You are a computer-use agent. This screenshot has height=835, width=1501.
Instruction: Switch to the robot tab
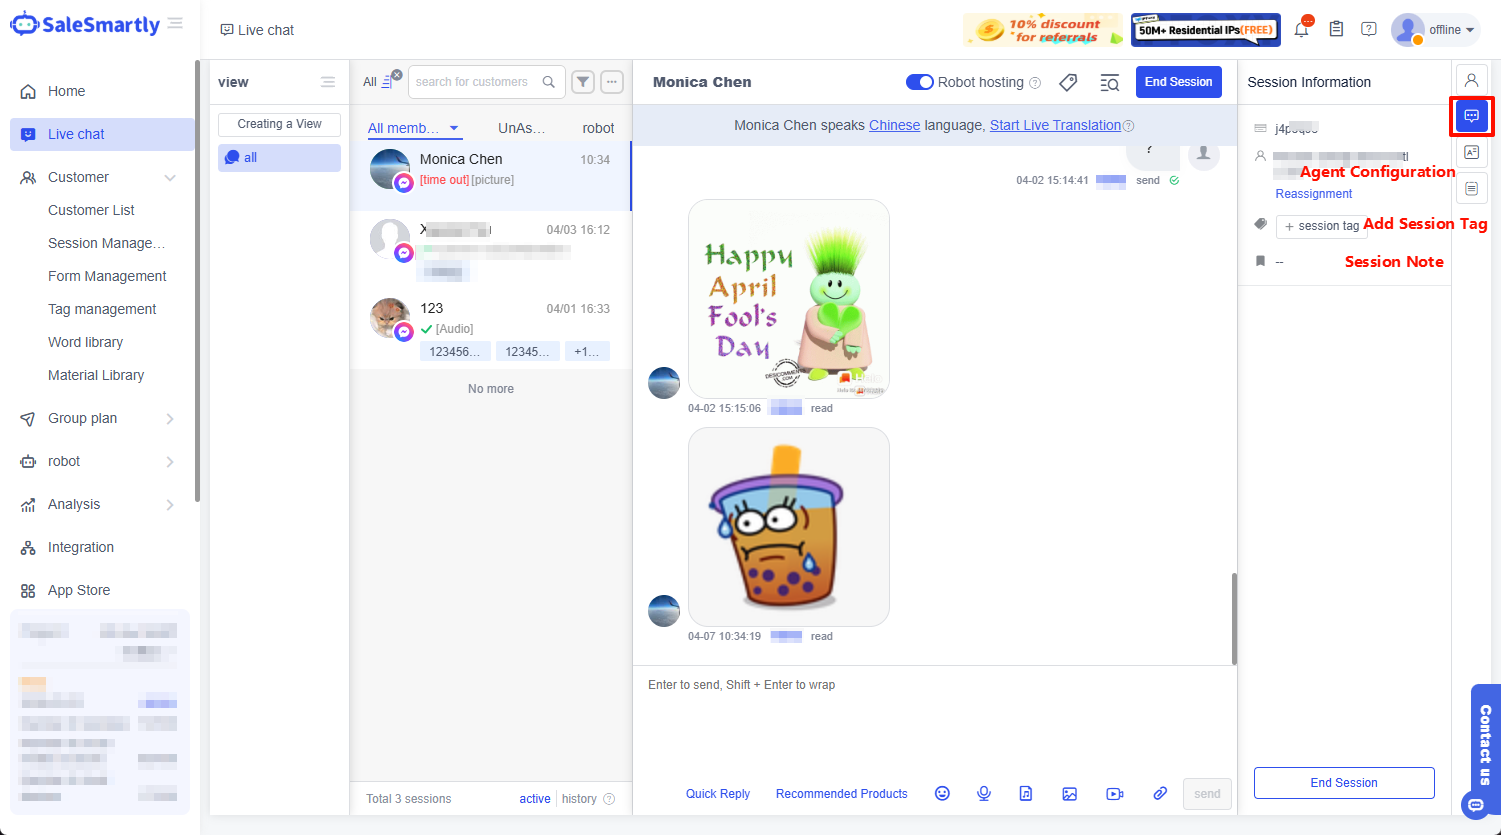(x=598, y=128)
